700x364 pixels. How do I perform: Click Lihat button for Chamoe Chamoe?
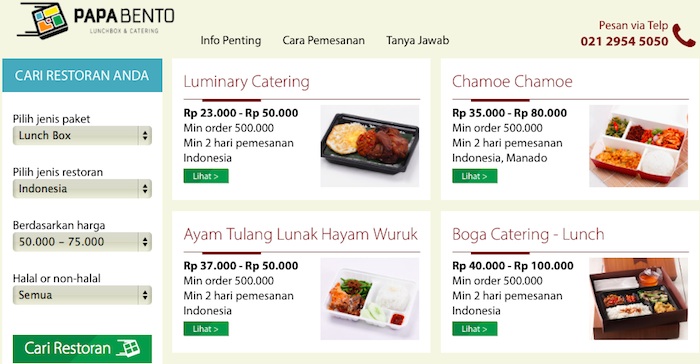tap(475, 176)
